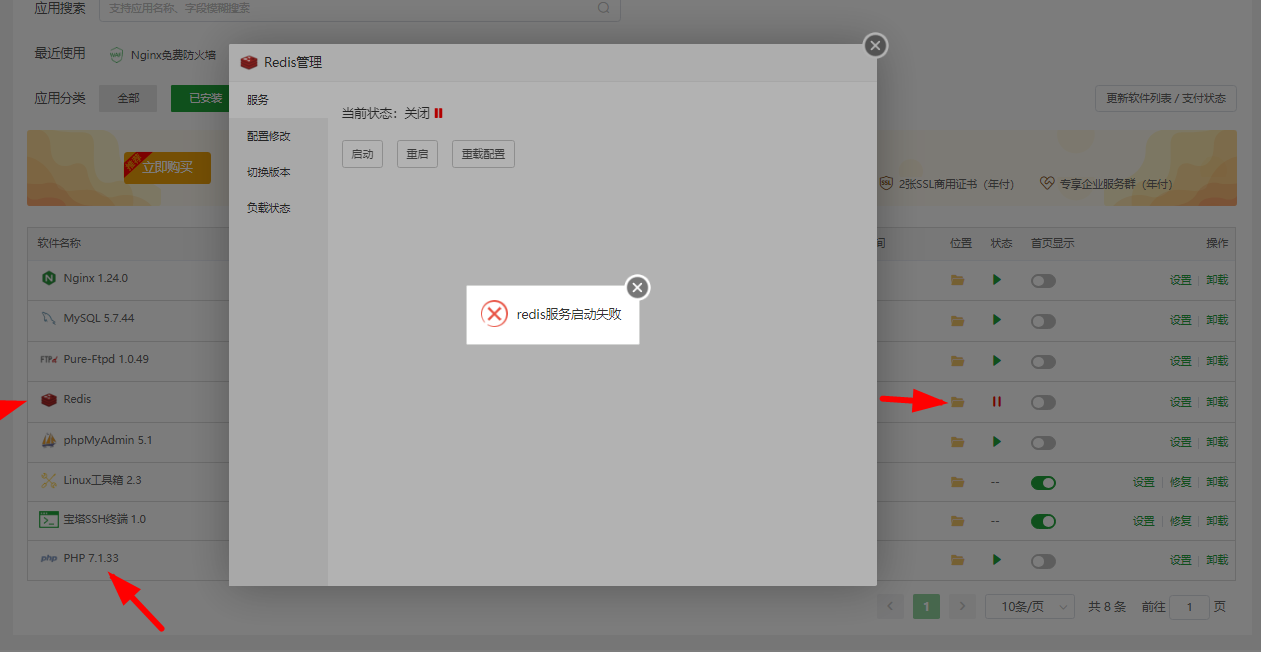Image resolution: width=1261 pixels, height=652 pixels.
Task: Switch to the 切换版本 tab
Action: [278, 172]
